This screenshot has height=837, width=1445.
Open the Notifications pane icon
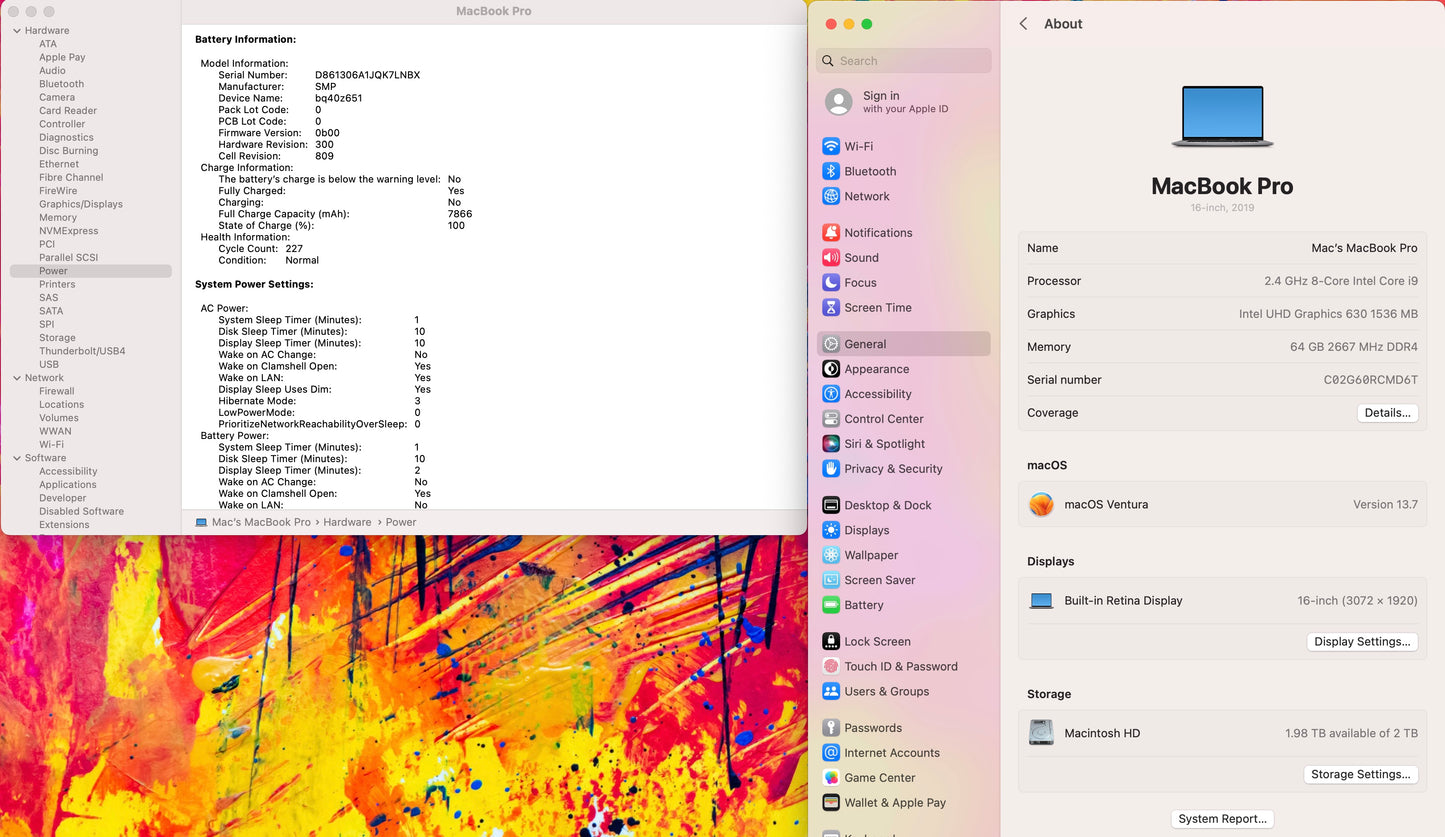pos(831,233)
